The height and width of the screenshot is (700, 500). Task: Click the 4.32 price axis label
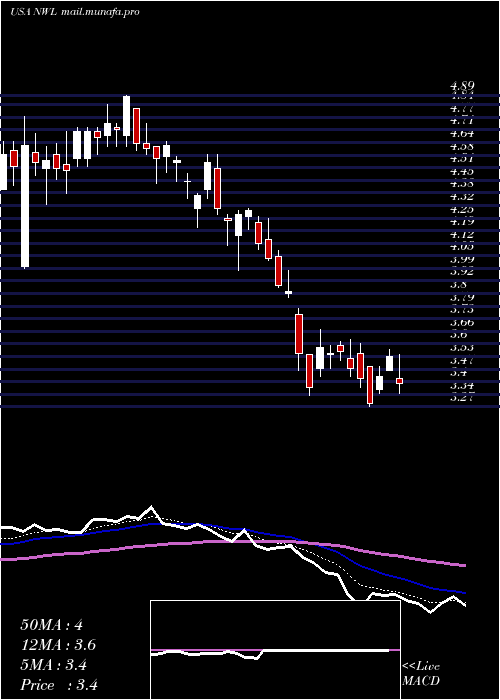coord(462,196)
